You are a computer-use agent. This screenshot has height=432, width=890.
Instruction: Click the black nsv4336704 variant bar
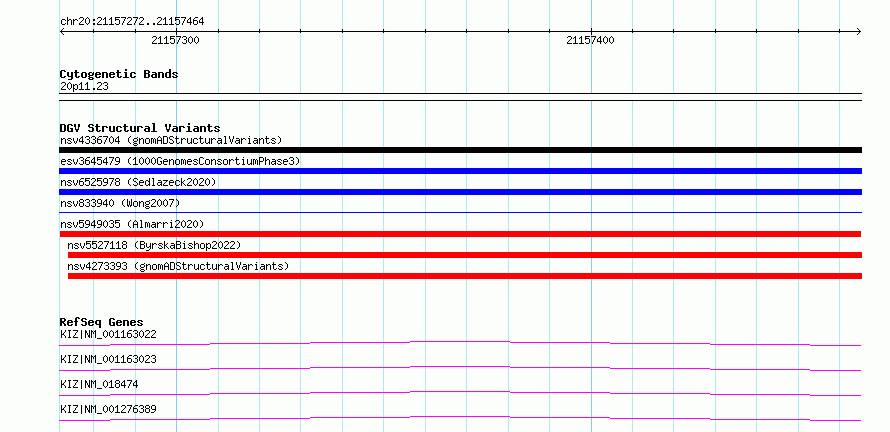460,150
